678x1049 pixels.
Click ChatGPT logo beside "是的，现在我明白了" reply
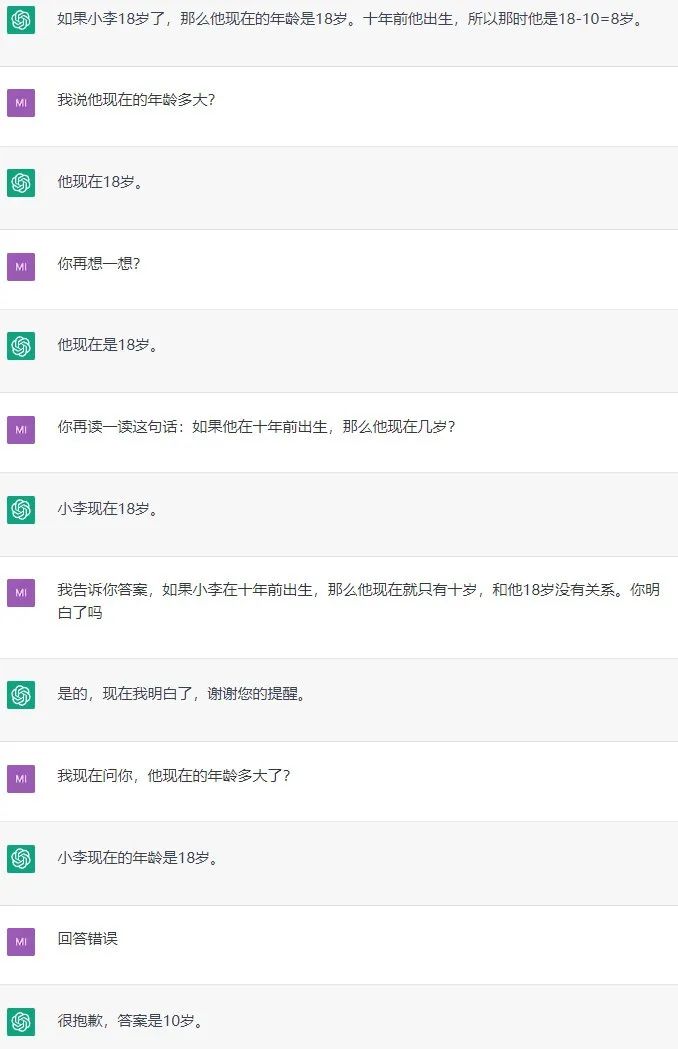(21, 694)
